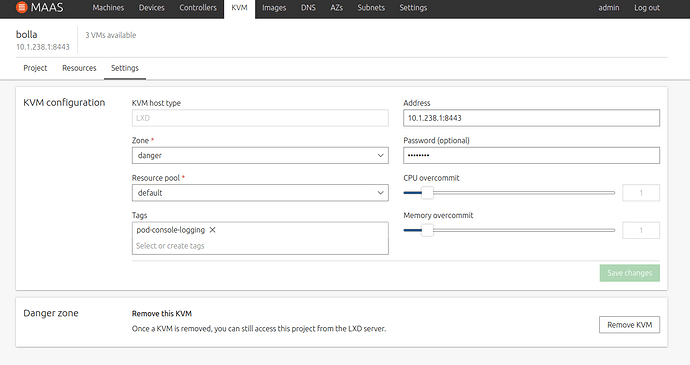Click the 3 VMs available text

[x=110, y=35]
